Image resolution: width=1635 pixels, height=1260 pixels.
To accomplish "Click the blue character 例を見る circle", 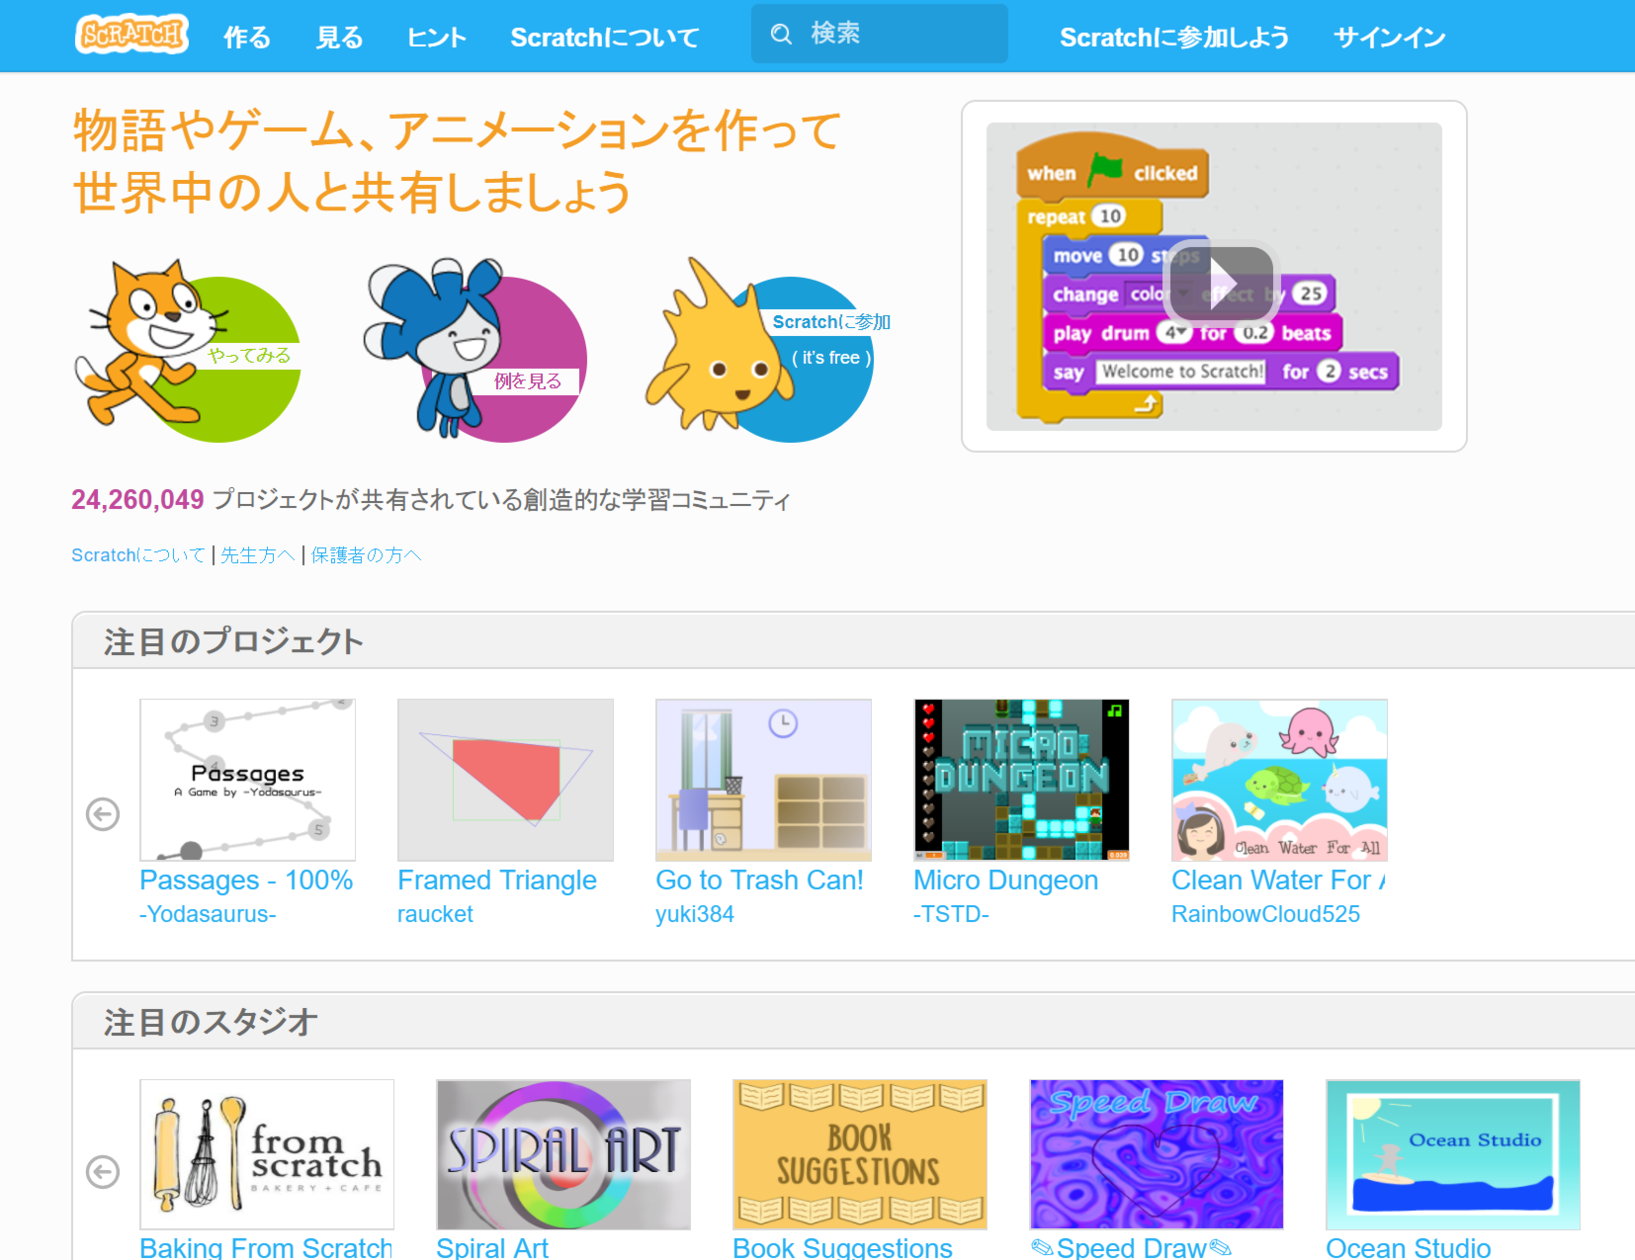I will pos(475,350).
